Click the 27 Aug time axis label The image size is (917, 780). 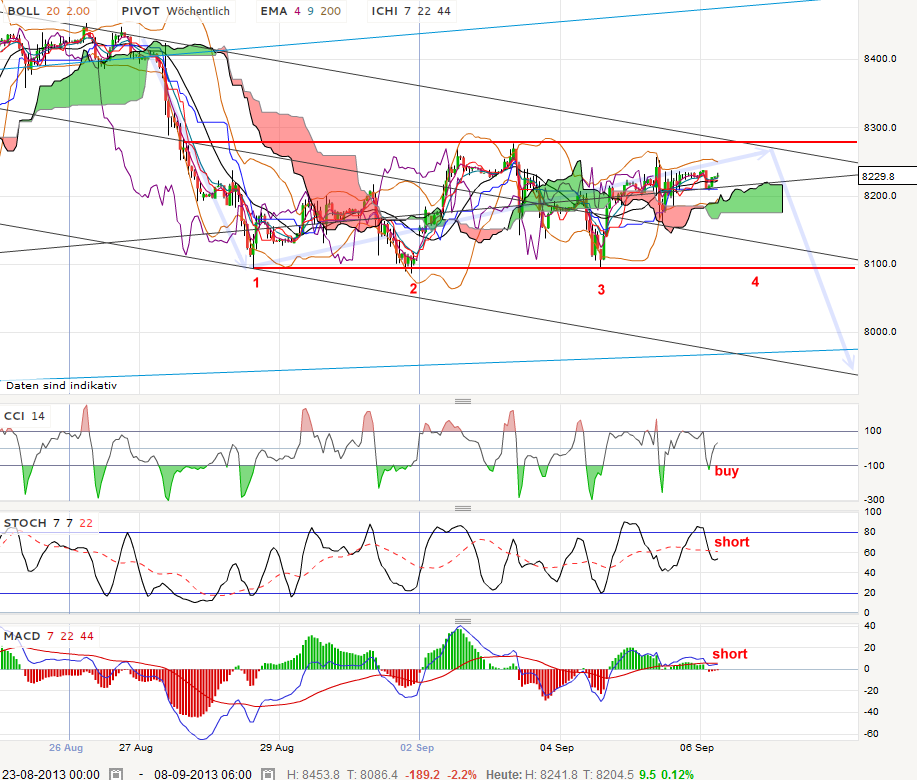136,748
